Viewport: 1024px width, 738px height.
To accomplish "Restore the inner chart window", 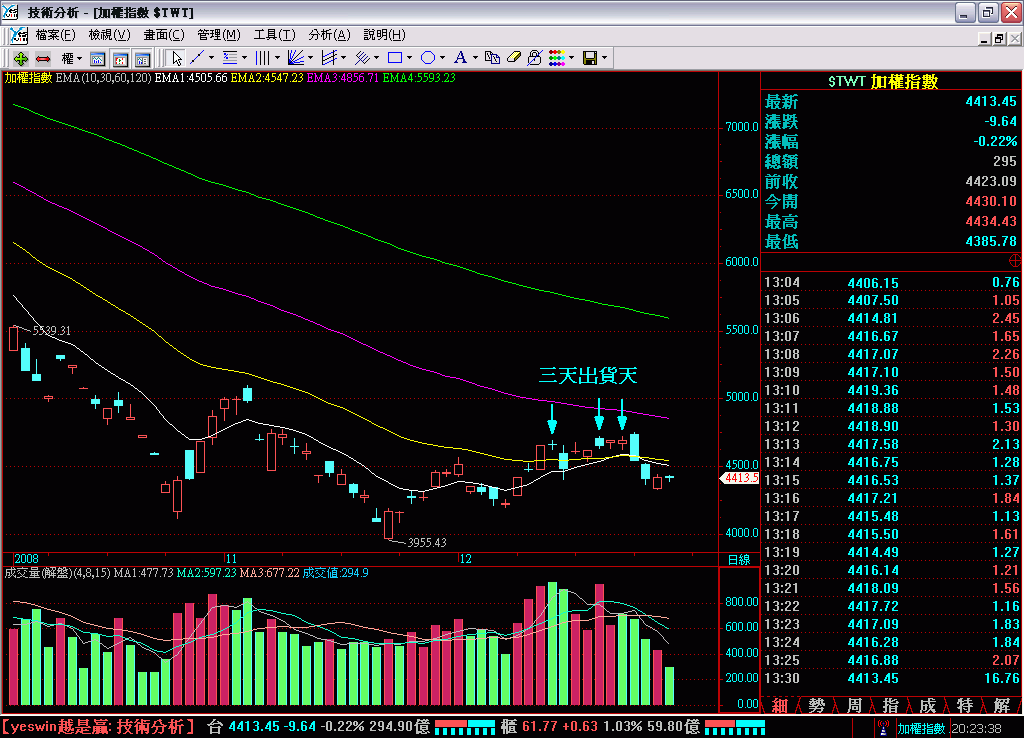I will pyautogui.click(x=999, y=39).
